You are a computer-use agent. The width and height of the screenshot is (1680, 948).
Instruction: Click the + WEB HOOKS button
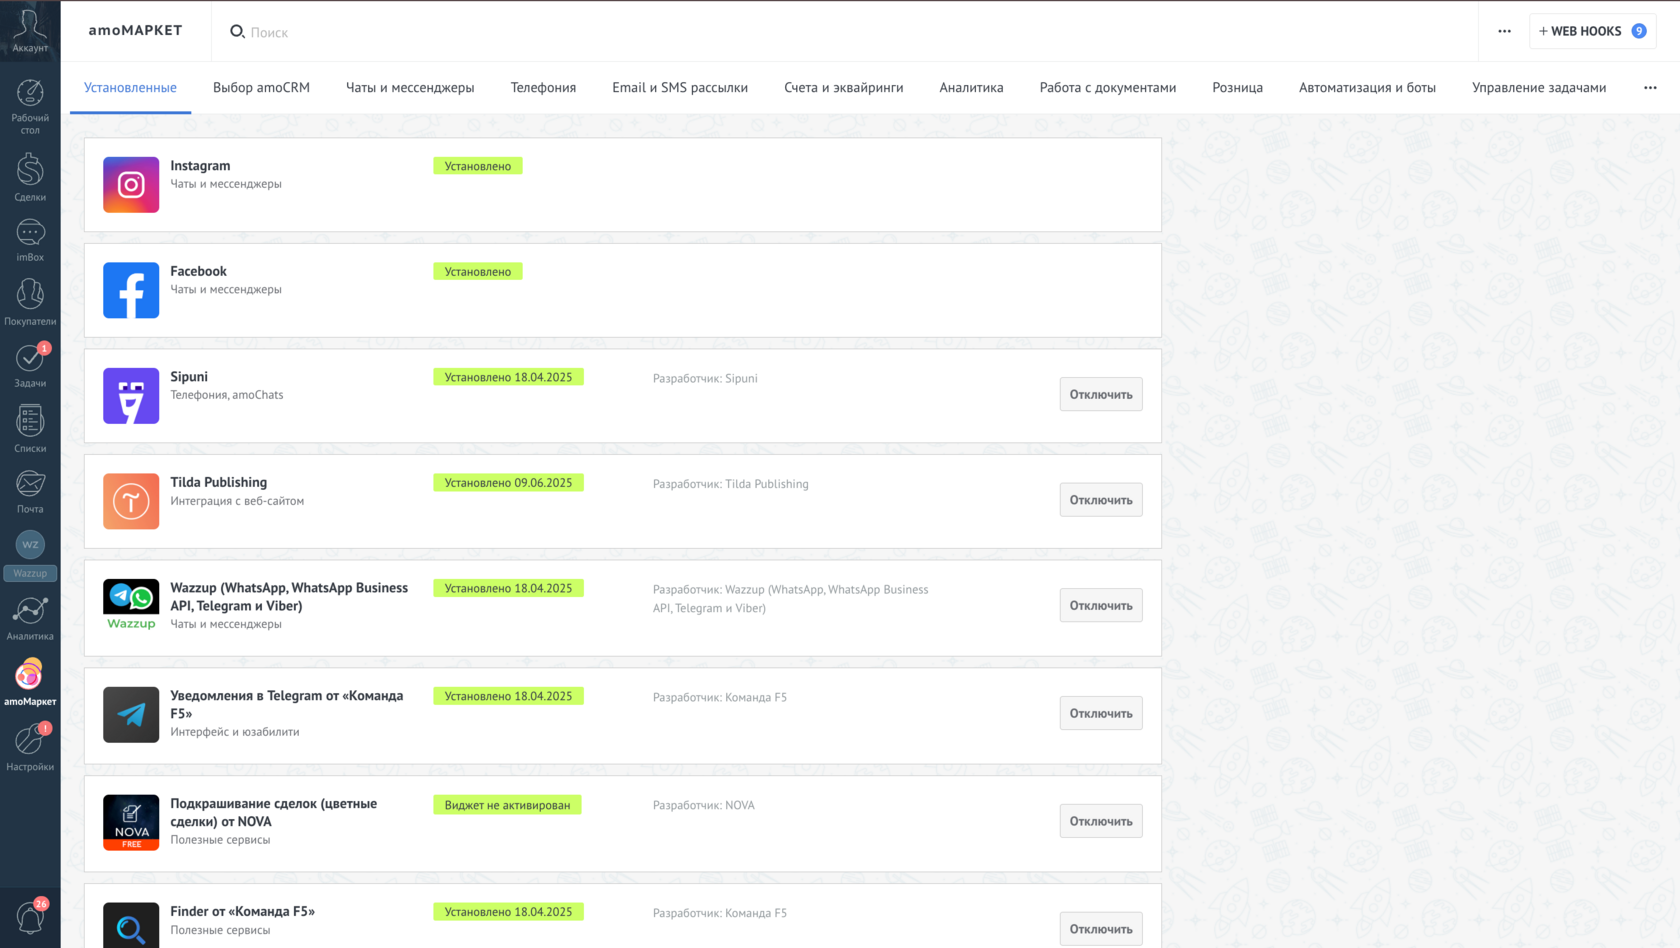[1592, 31]
